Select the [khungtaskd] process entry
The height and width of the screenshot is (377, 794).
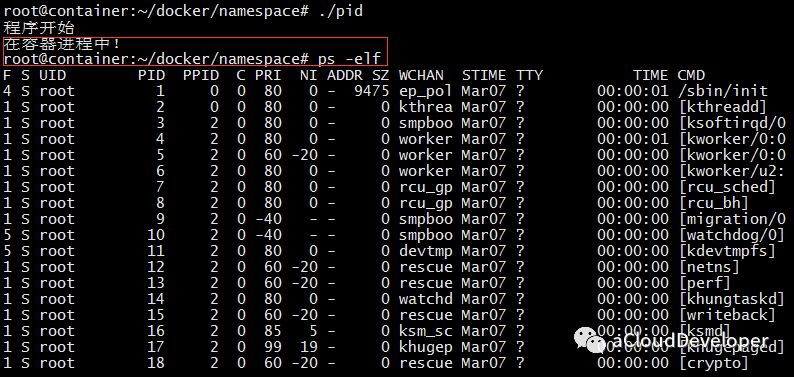[x=732, y=299]
